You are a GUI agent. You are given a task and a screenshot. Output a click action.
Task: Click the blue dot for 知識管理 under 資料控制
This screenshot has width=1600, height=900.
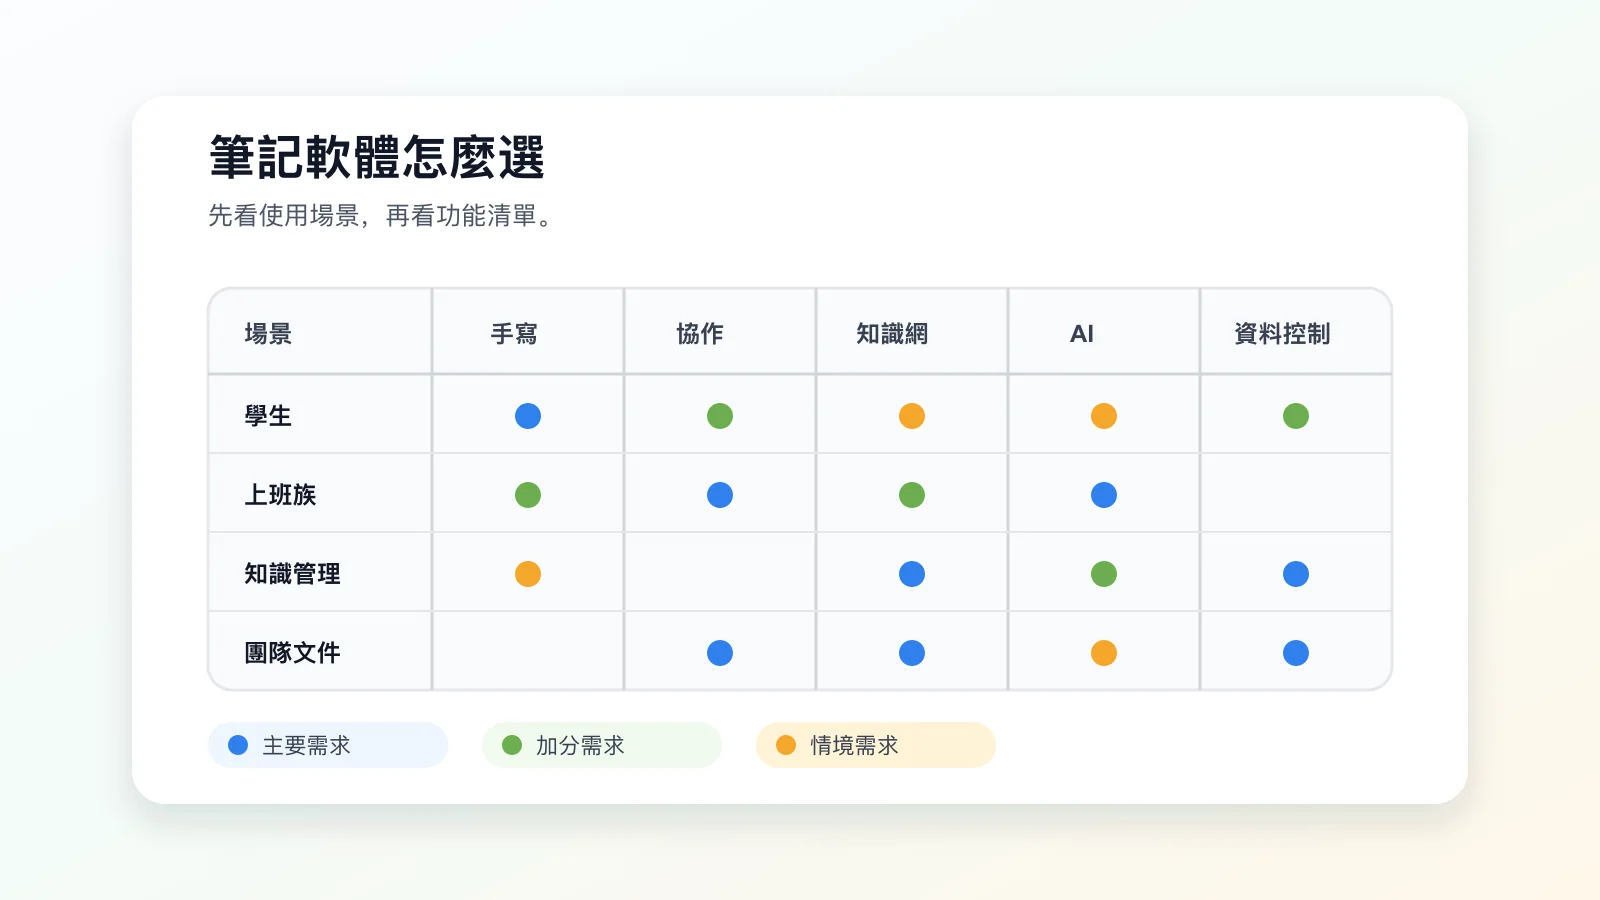tap(1296, 574)
